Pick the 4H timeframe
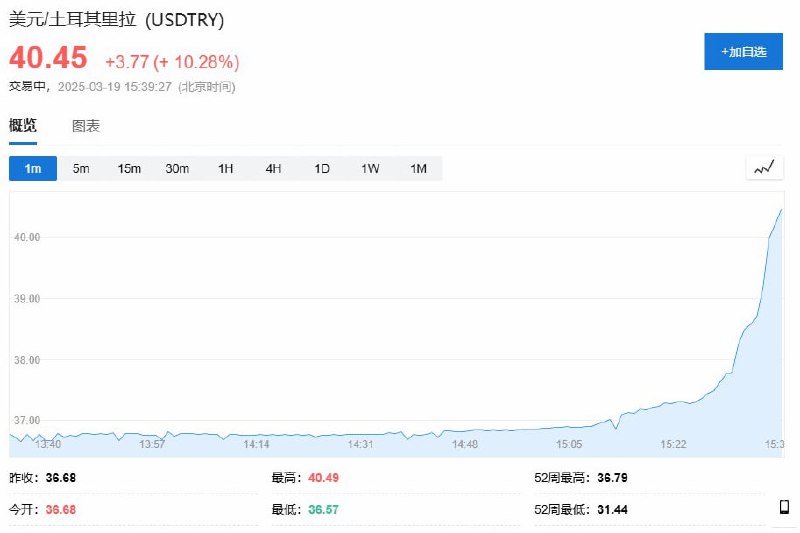Image resolution: width=800 pixels, height=533 pixels. tap(273, 169)
